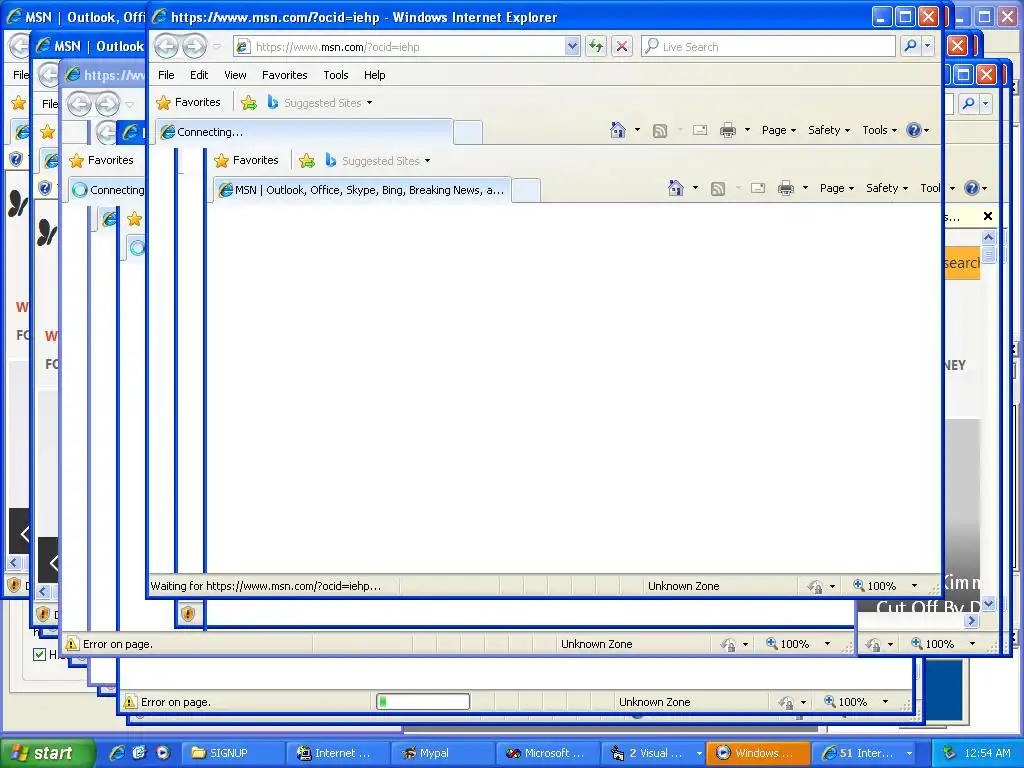Screen dimensions: 1024x768
Task: Open the 51 Internet Explorer taskbar group
Action: [x=863, y=753]
